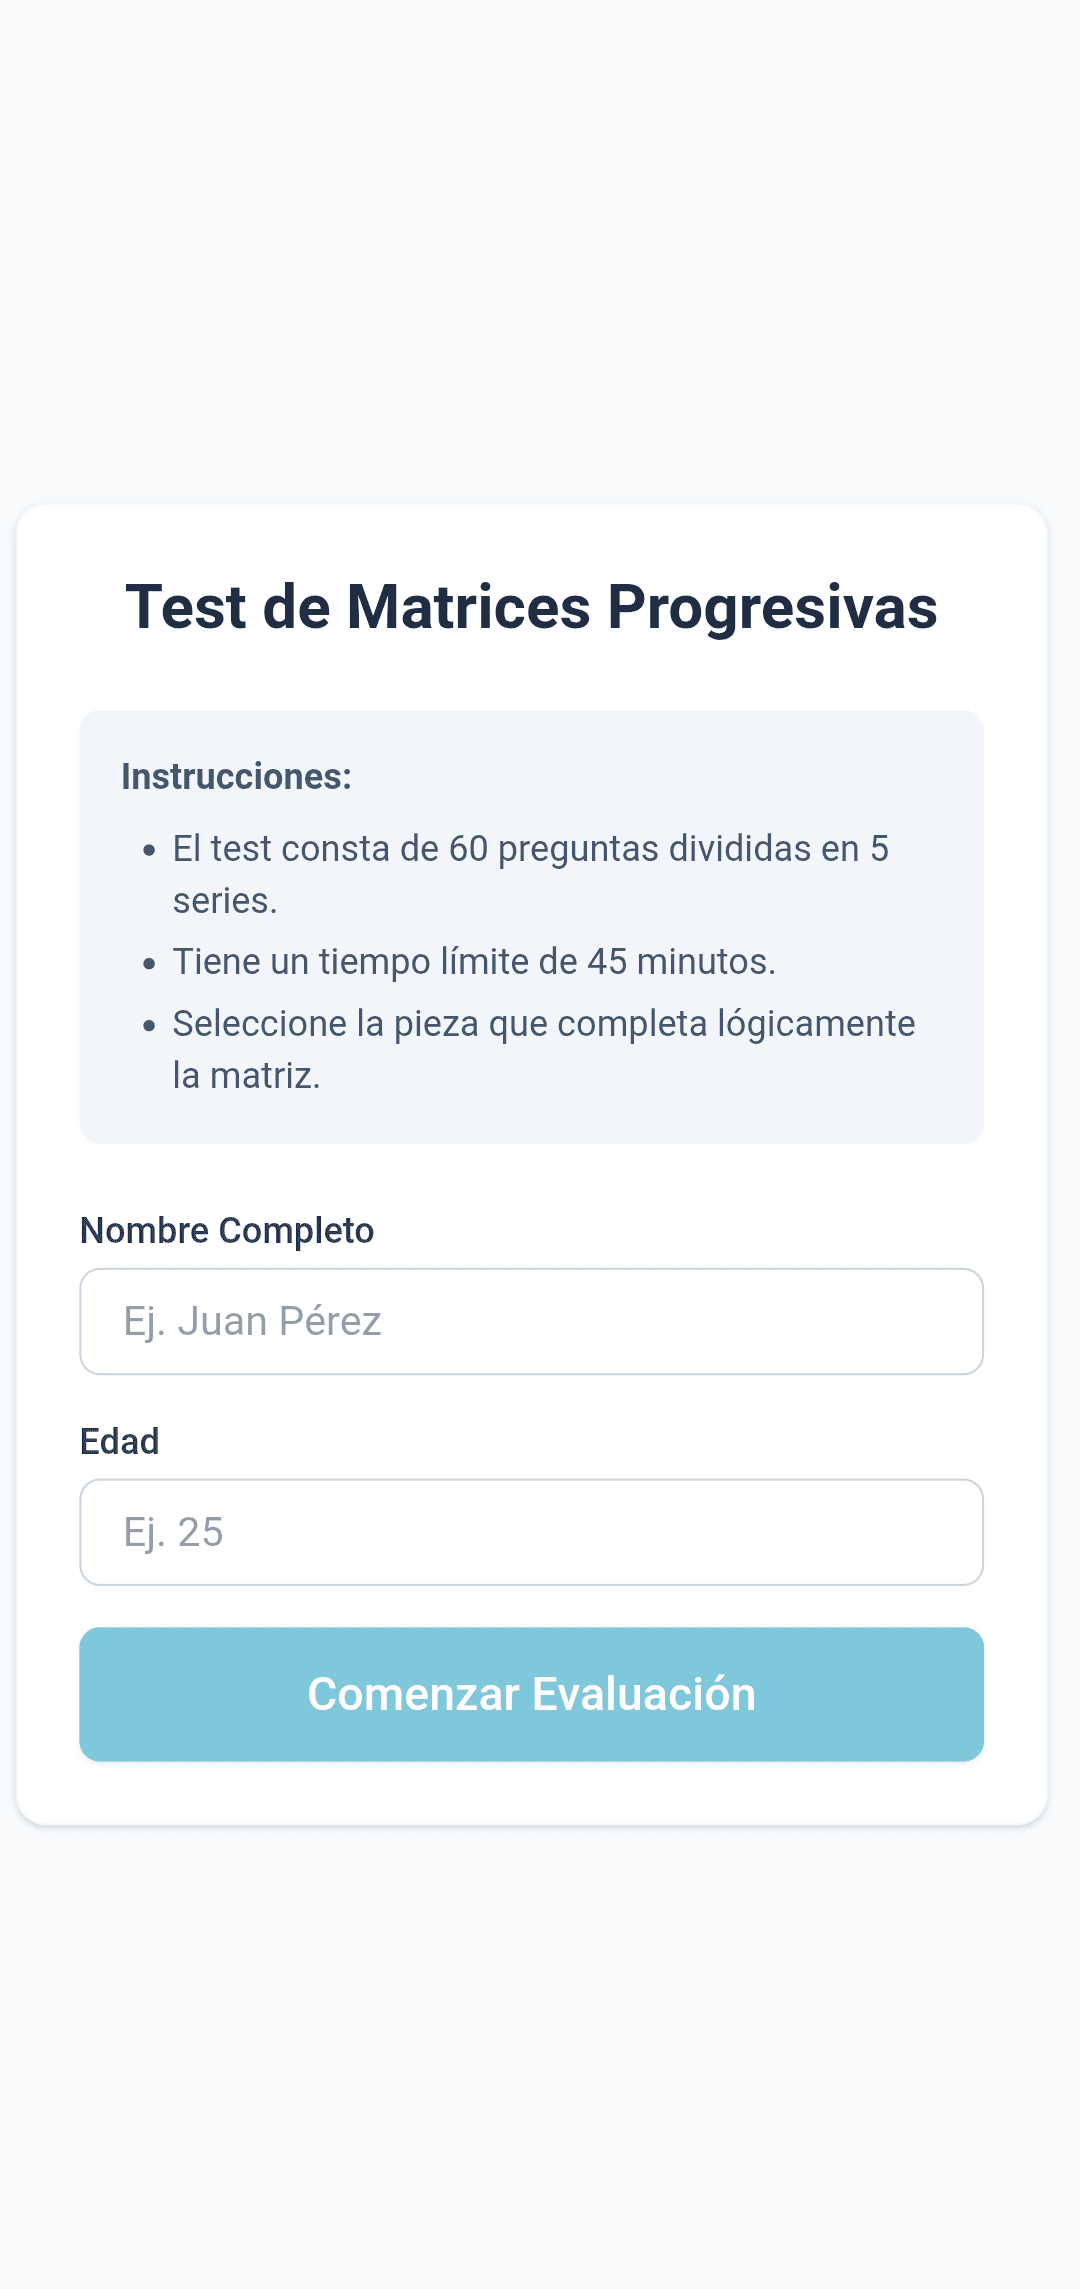Click the word "Matrices" in the title
The width and height of the screenshot is (1080, 2289).
(468, 607)
